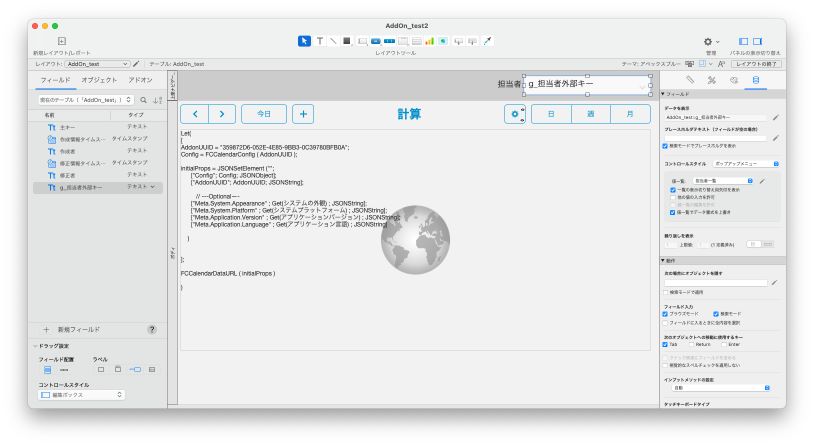Select the Button Bar tool

(x=389, y=41)
